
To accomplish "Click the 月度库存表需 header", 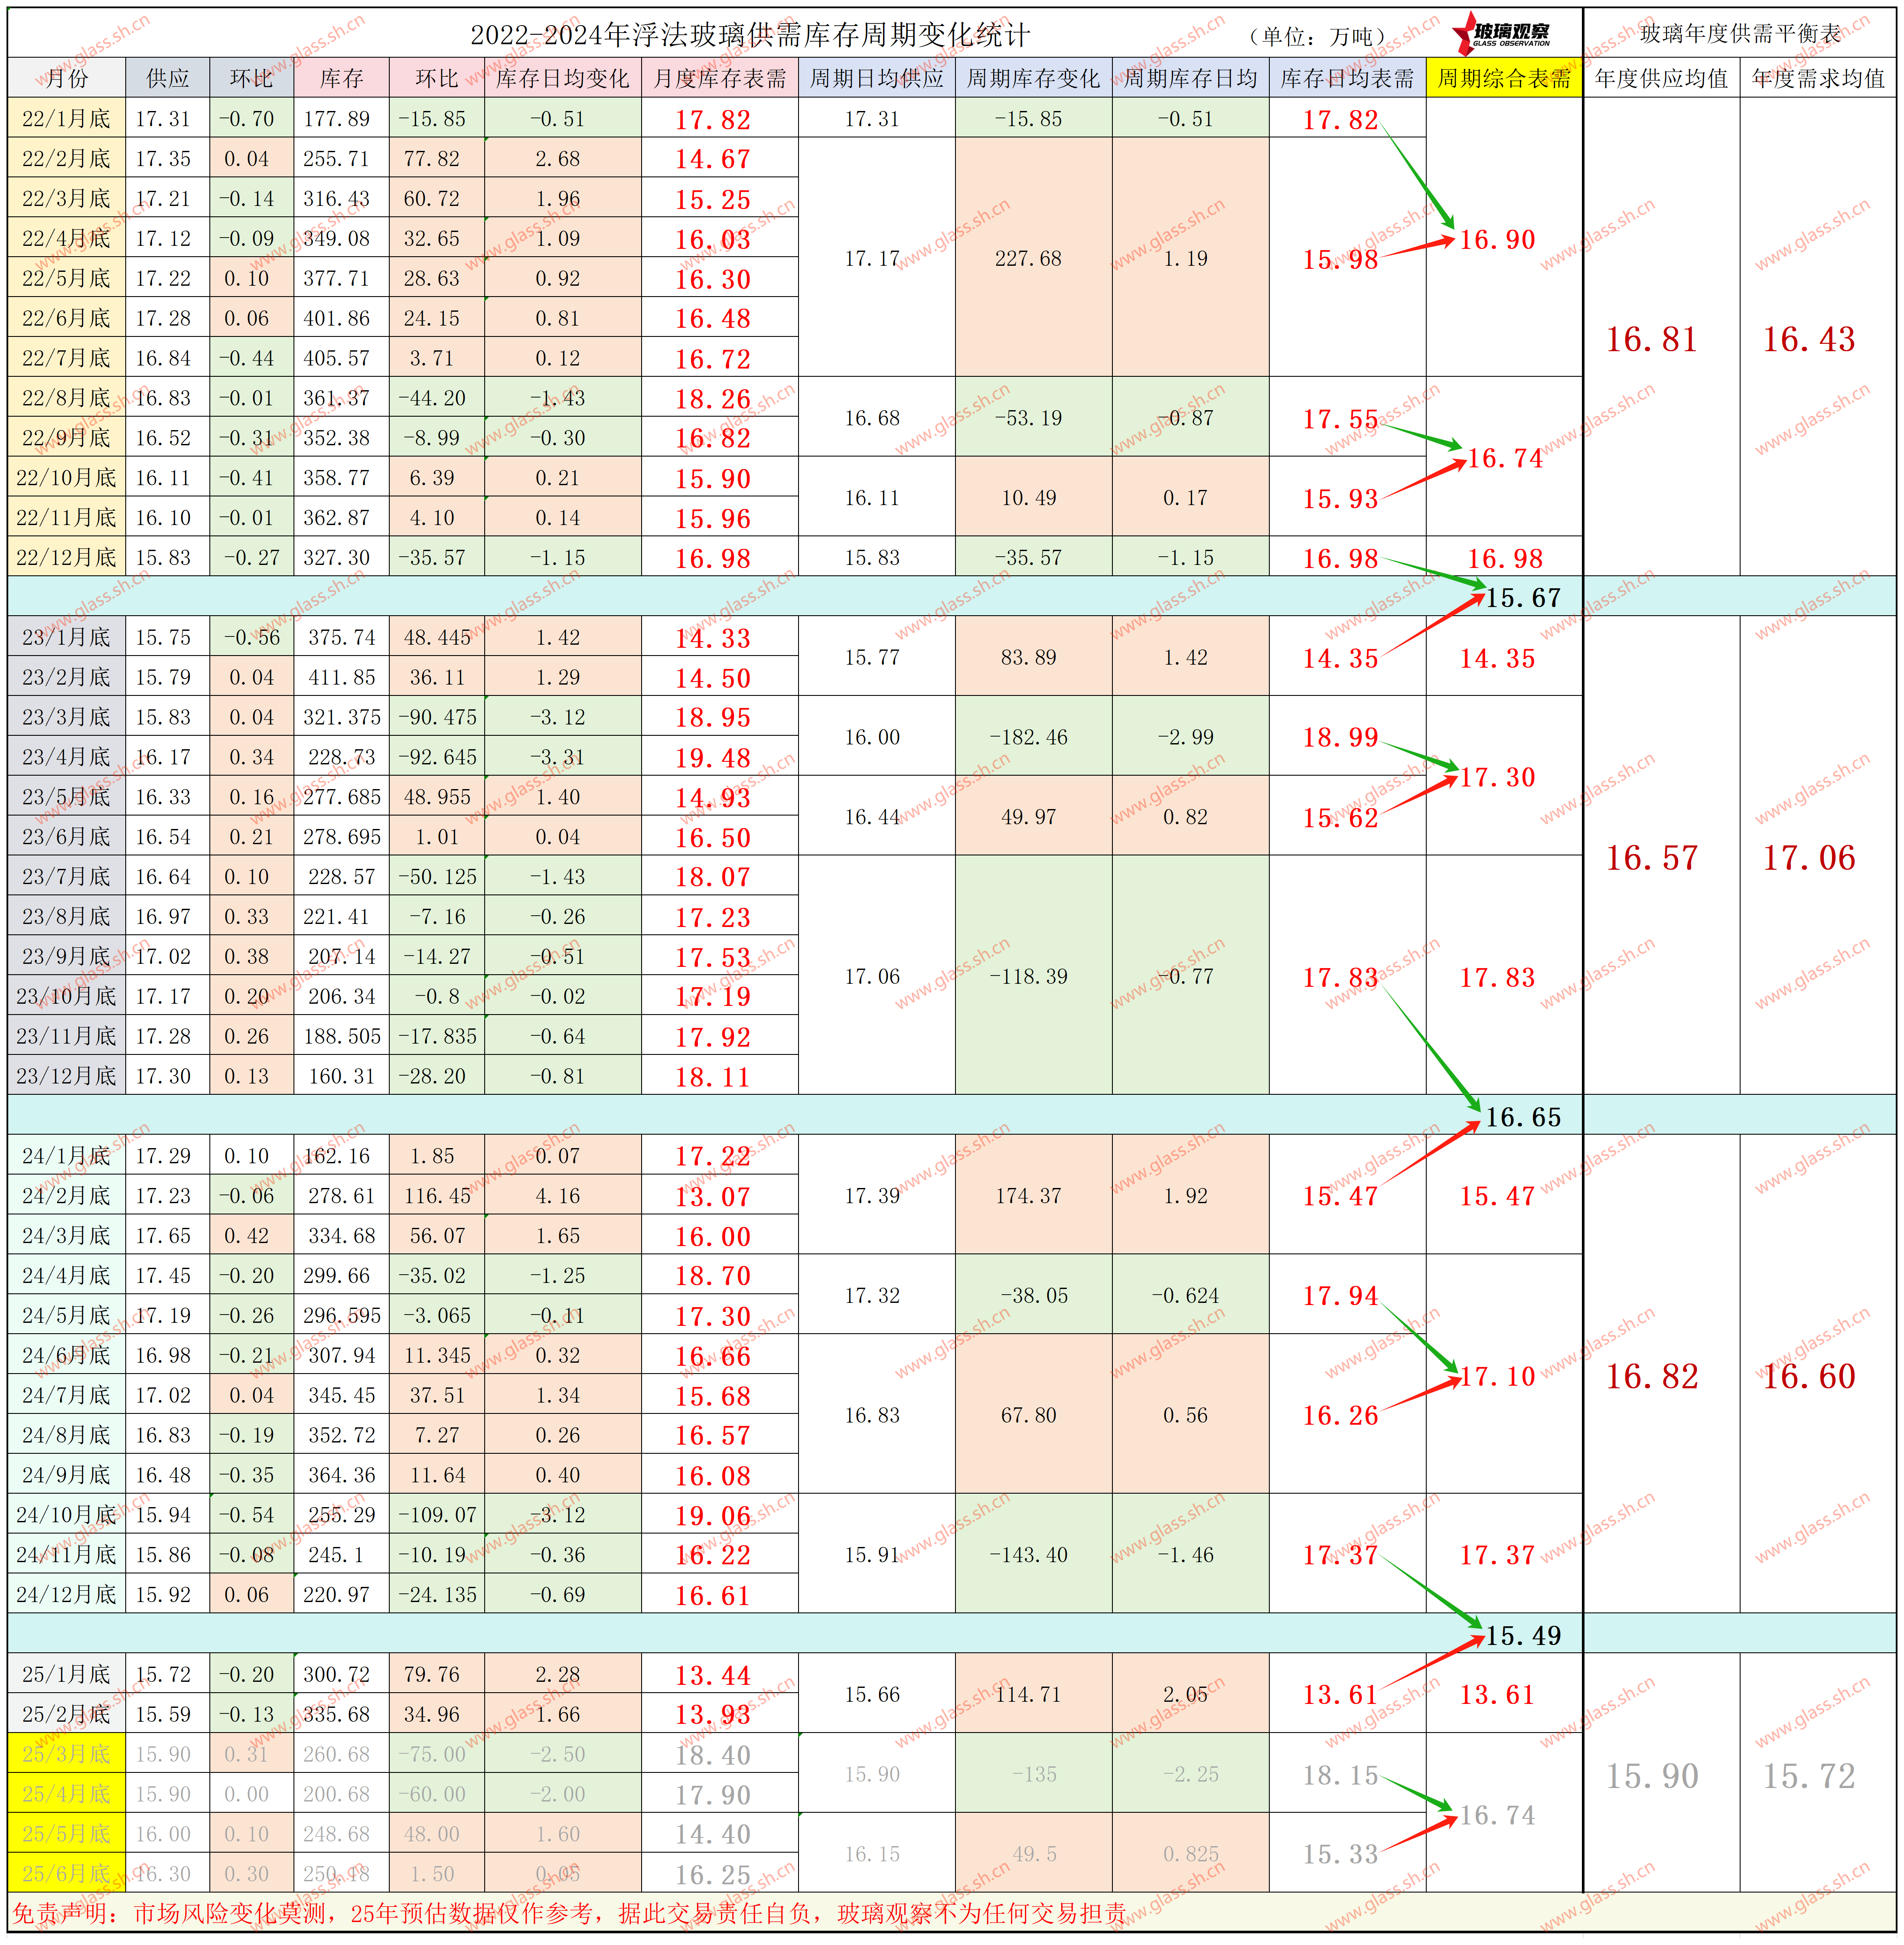I will pyautogui.click(x=720, y=78).
